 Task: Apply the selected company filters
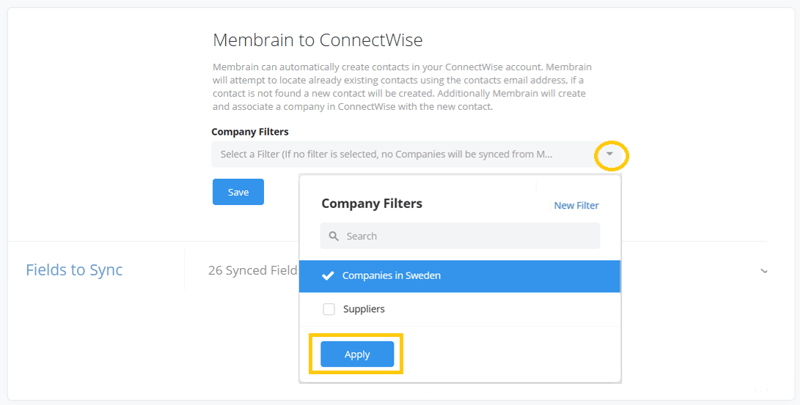tap(357, 354)
